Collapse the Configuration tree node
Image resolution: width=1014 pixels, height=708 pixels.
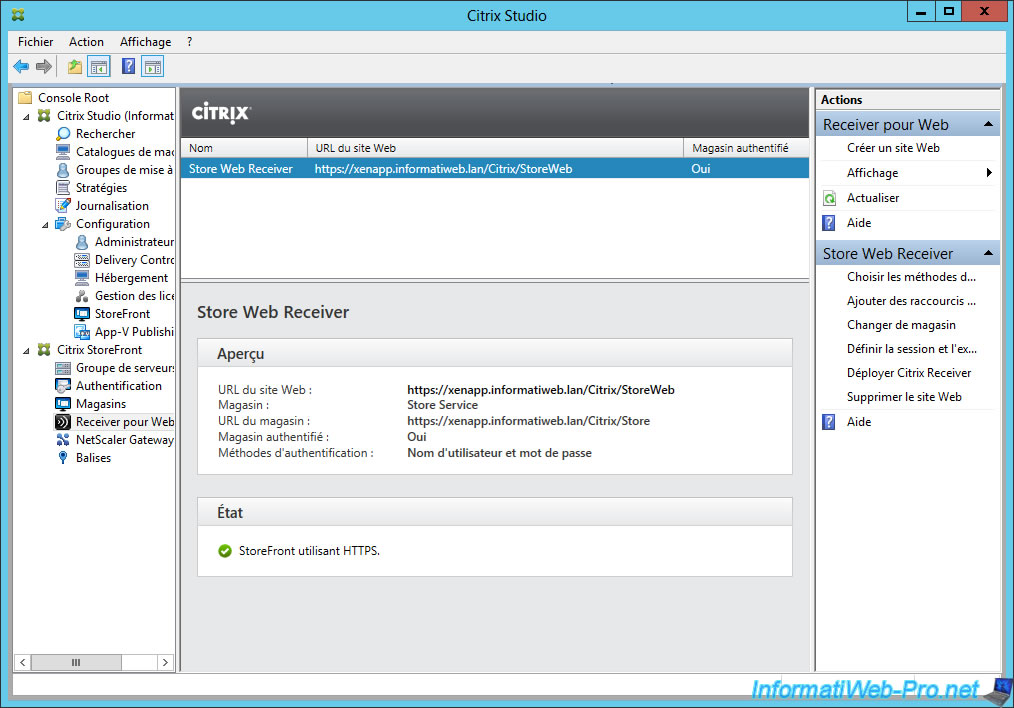point(45,224)
